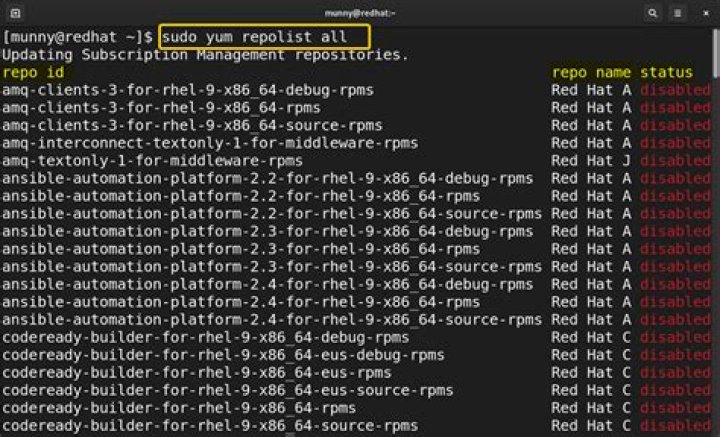
Task: Click the ansible-automation-platform-2.4-for-rhel-9-x86_64-source-rpms line
Action: (272, 320)
